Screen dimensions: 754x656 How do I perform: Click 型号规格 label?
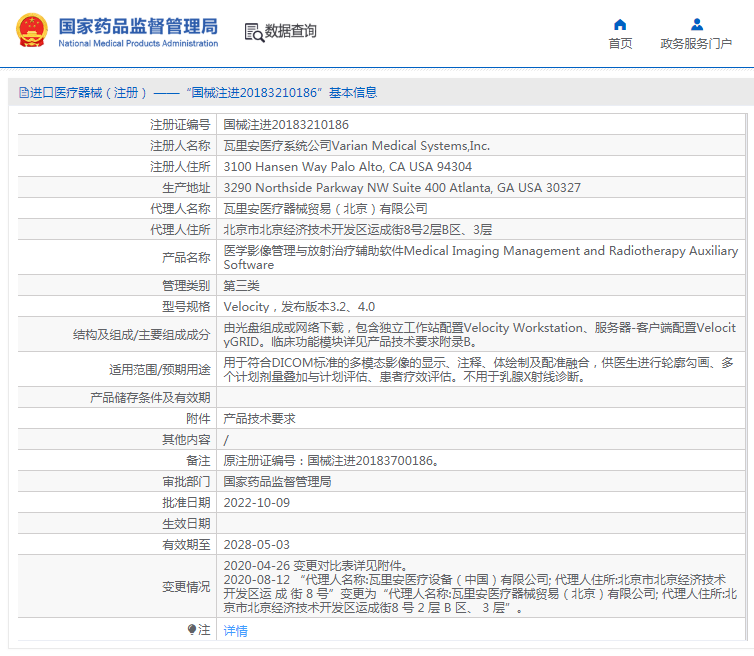tap(186, 306)
